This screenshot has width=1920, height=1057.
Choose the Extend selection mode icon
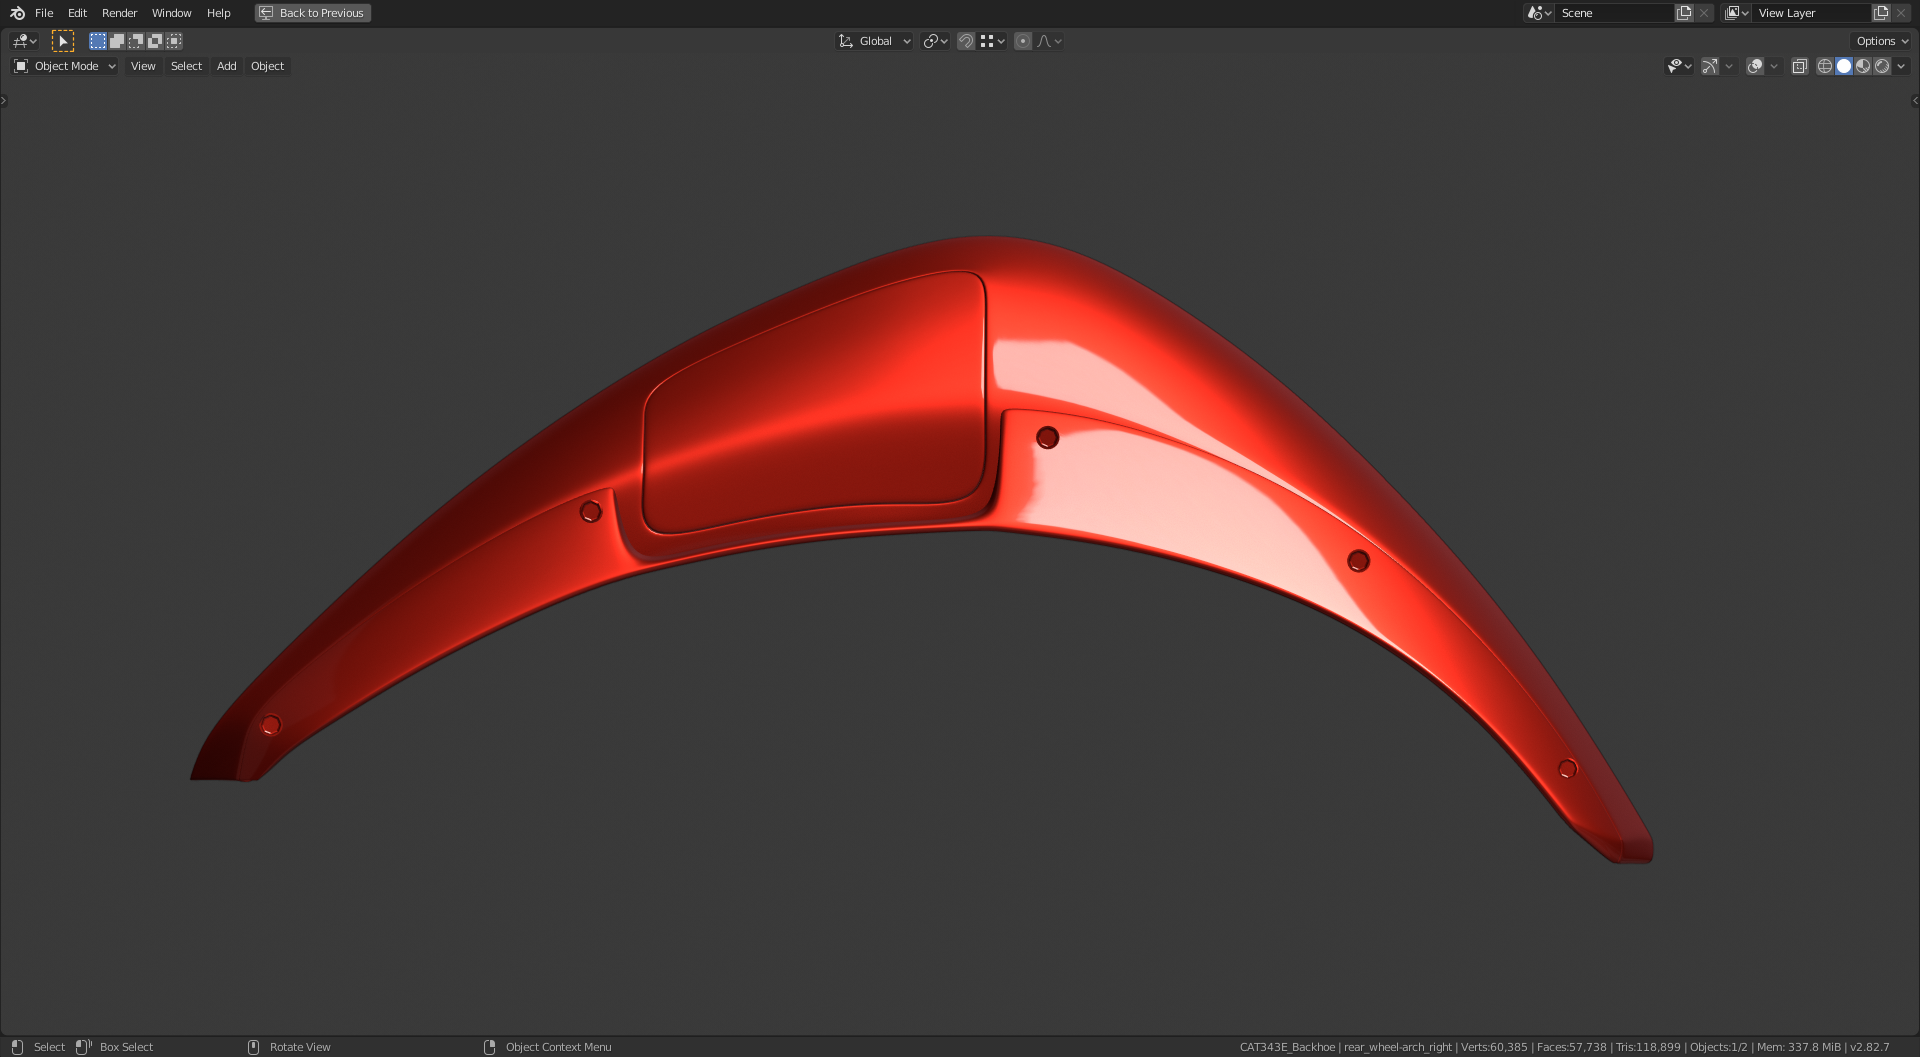117,41
